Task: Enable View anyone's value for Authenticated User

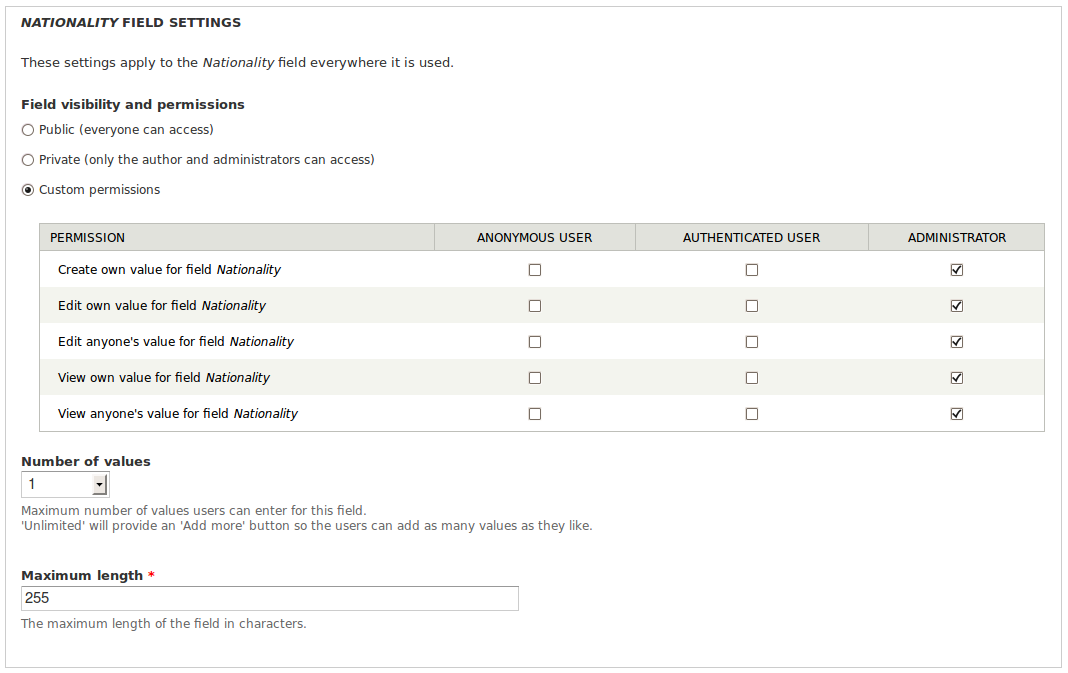Action: pos(752,414)
